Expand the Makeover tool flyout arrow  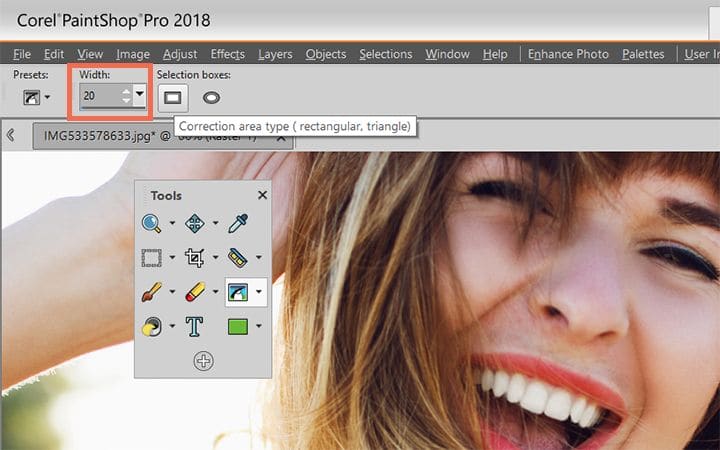point(259,257)
